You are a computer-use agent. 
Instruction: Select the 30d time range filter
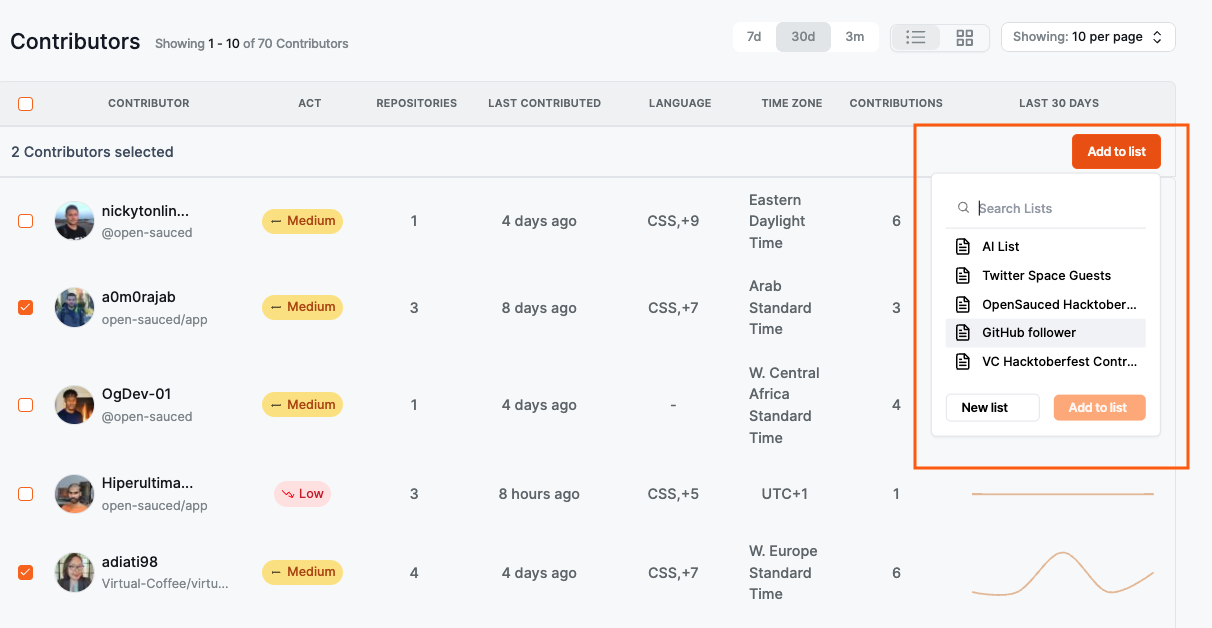point(803,36)
